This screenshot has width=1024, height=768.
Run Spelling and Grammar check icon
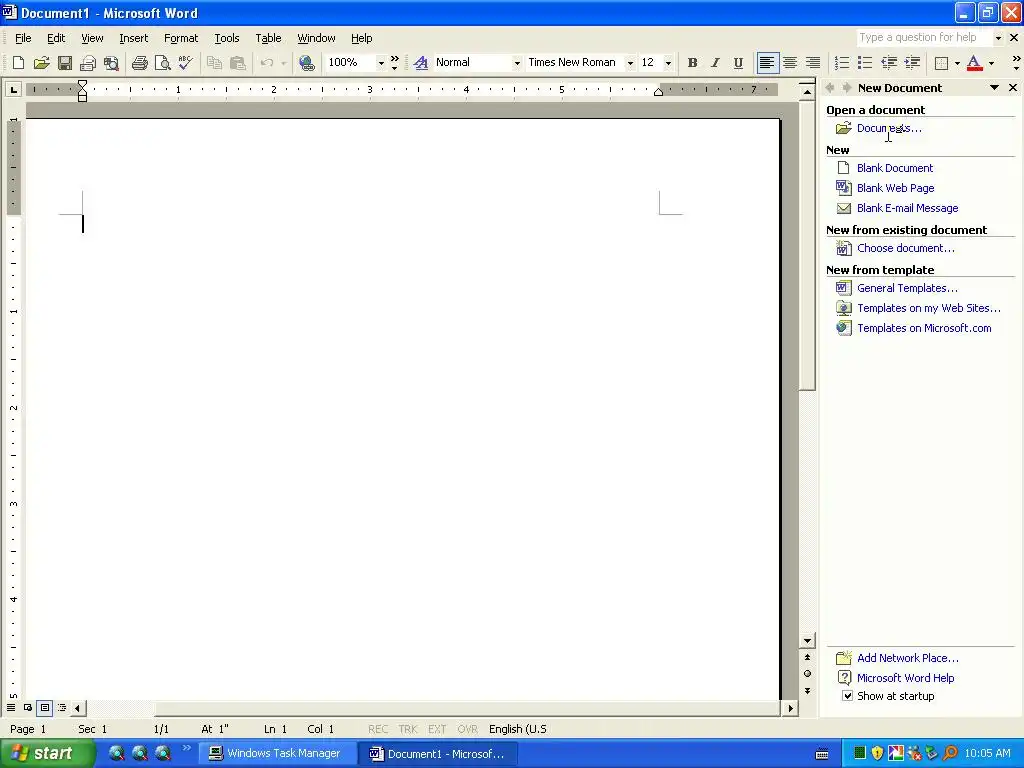(185, 63)
